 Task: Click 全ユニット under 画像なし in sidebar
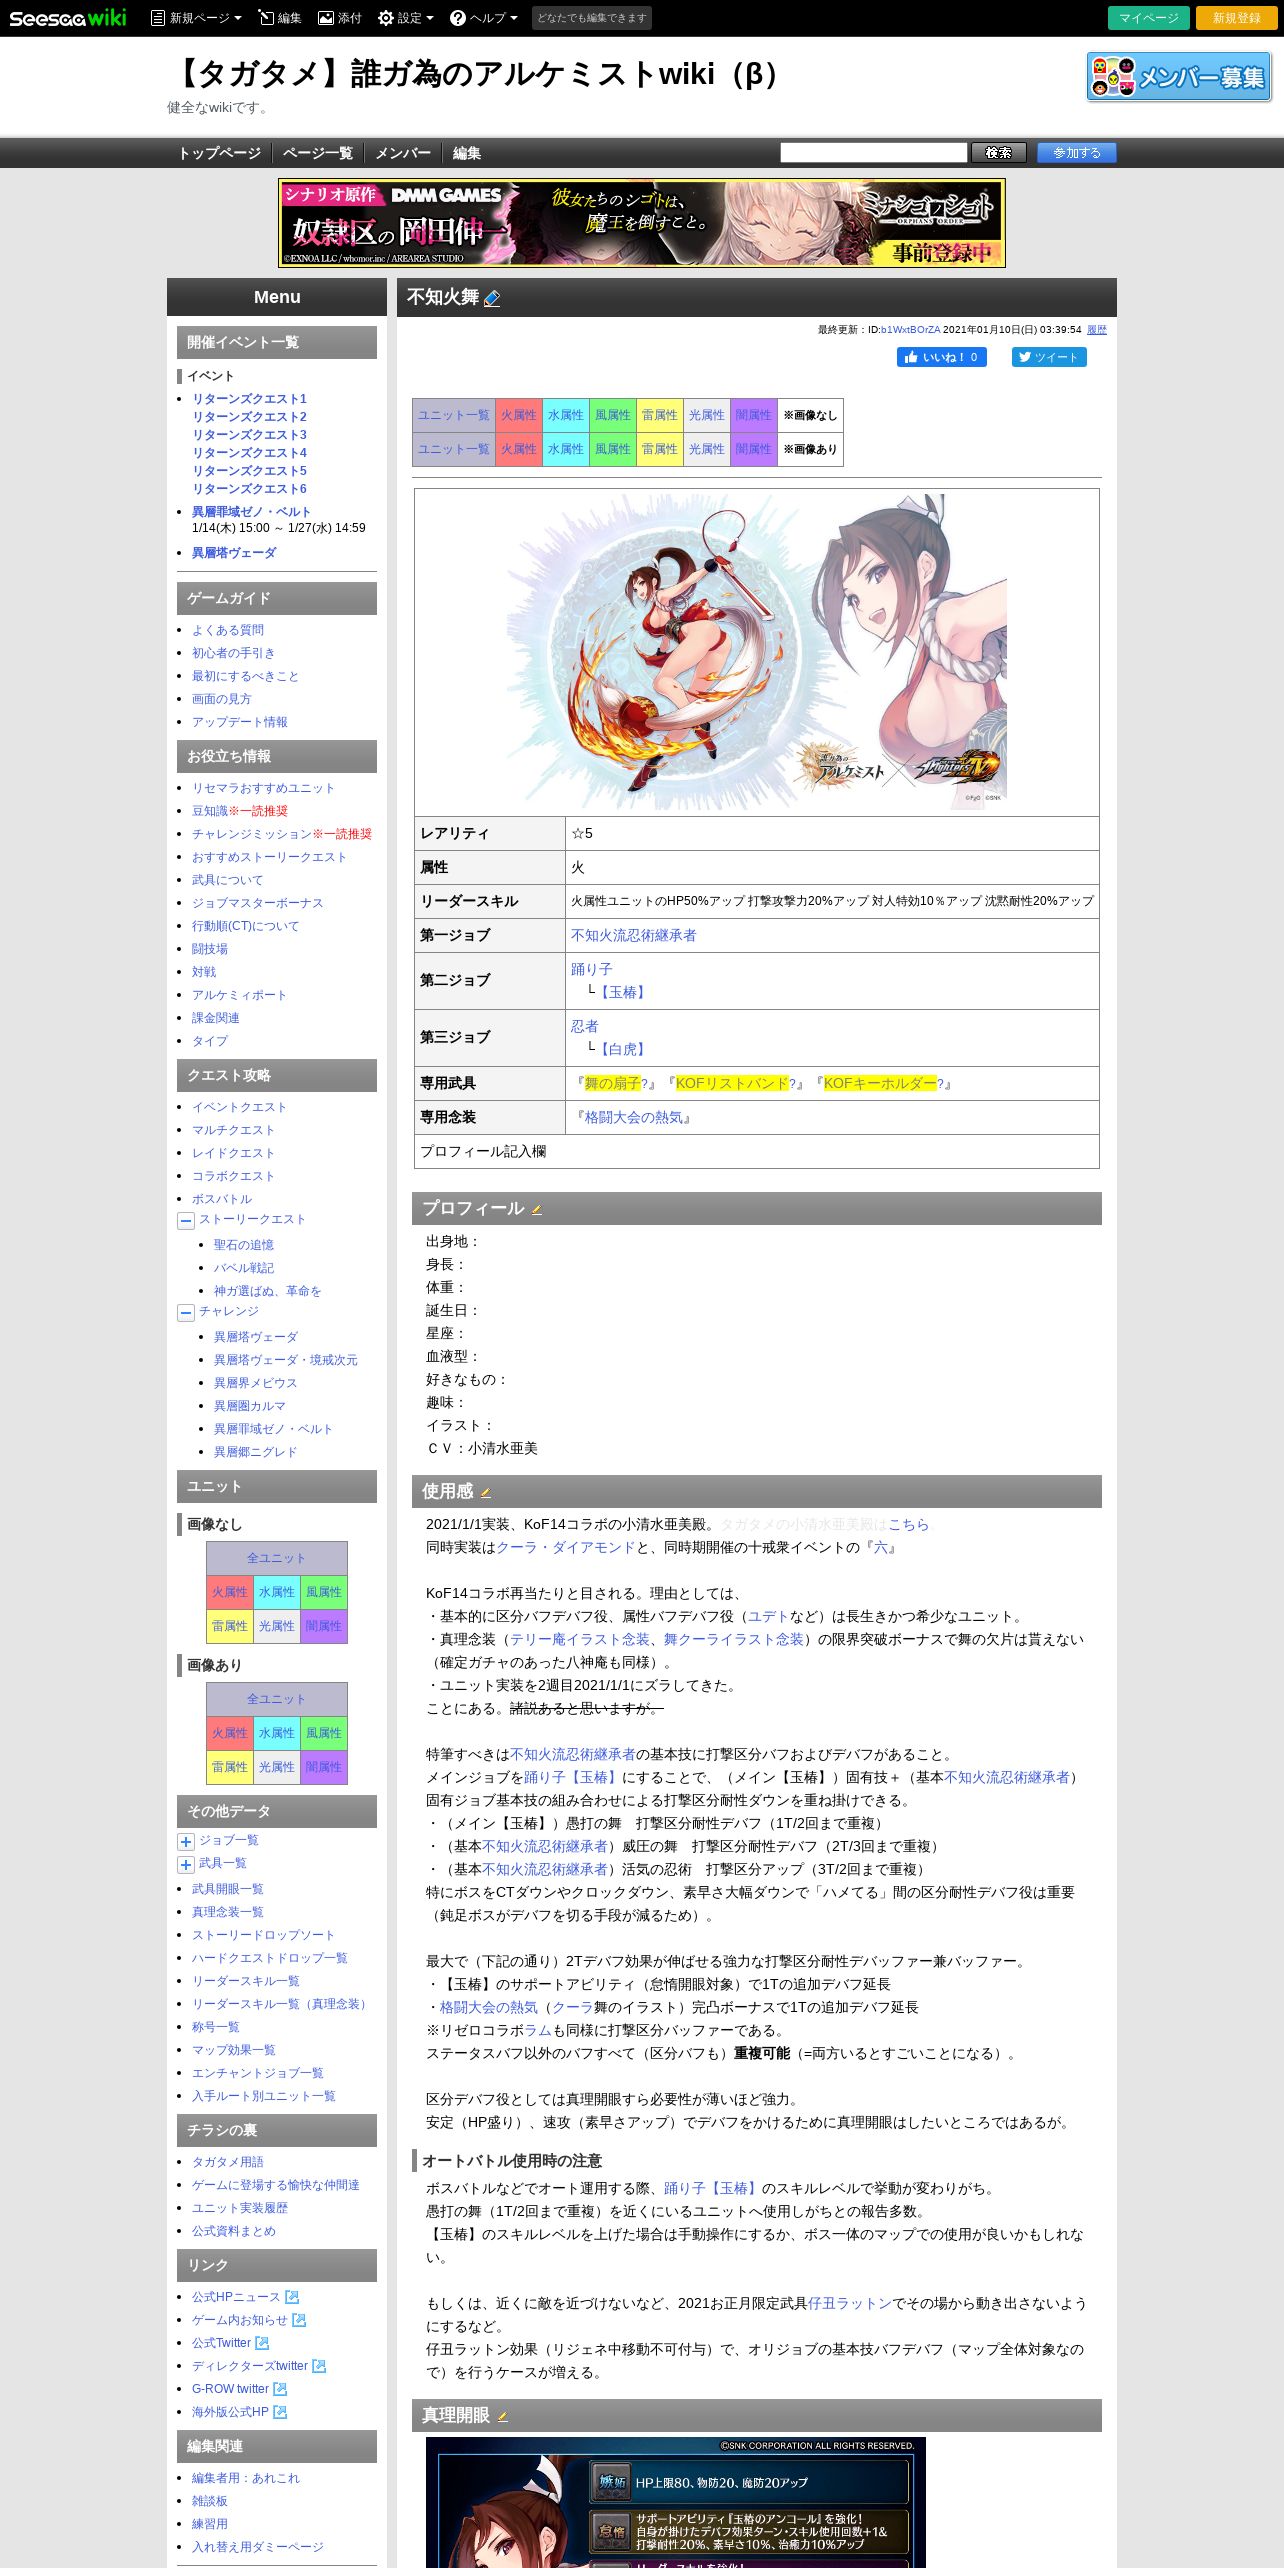point(277,1558)
